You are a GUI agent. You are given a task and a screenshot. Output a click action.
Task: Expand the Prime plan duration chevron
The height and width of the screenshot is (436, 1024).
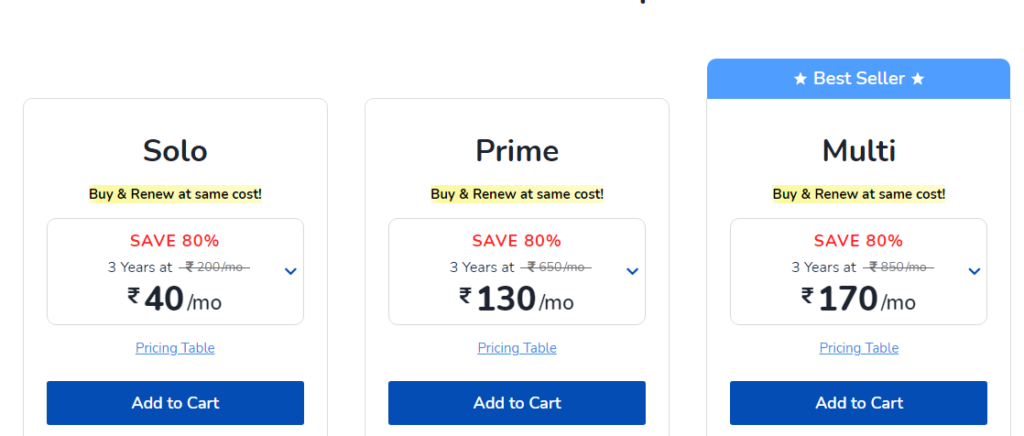point(632,271)
